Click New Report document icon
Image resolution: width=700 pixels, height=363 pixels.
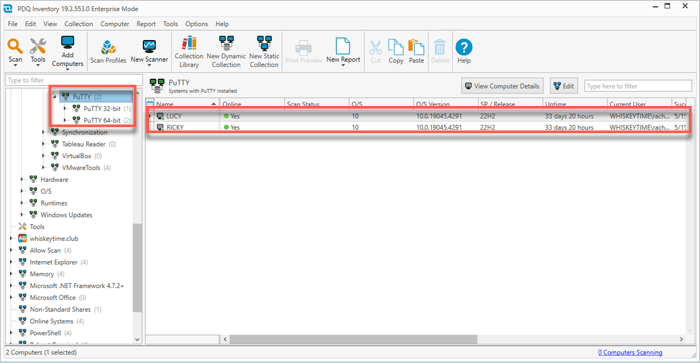pyautogui.click(x=343, y=46)
